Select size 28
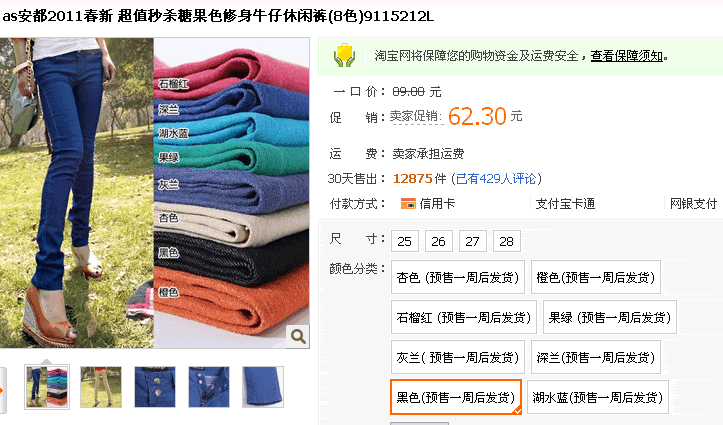Viewport: 723px width, 425px height. pyautogui.click(x=506, y=241)
